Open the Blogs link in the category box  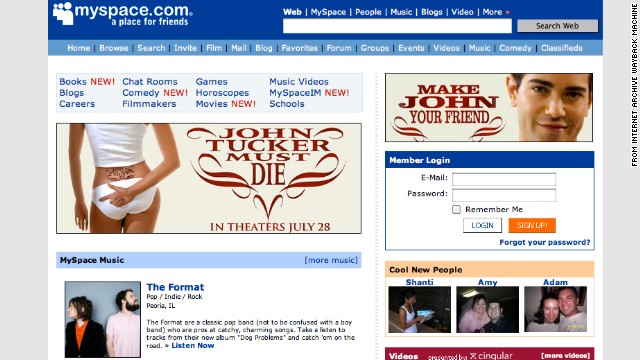pyautogui.click(x=71, y=93)
